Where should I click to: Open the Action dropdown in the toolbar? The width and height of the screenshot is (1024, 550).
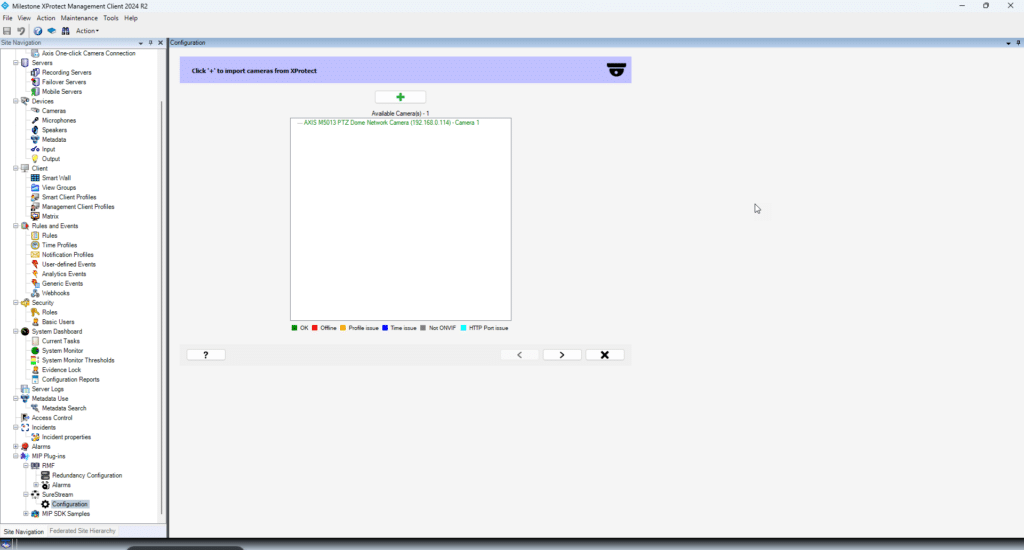pos(87,31)
